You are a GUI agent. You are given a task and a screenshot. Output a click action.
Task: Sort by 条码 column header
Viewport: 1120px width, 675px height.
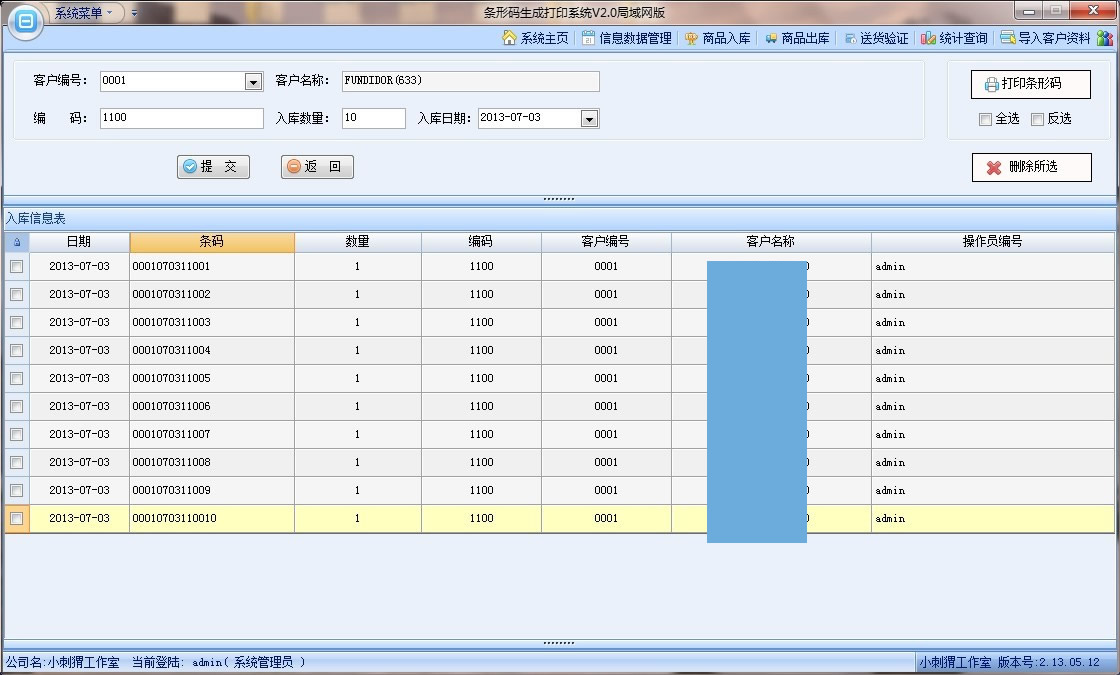(x=212, y=242)
